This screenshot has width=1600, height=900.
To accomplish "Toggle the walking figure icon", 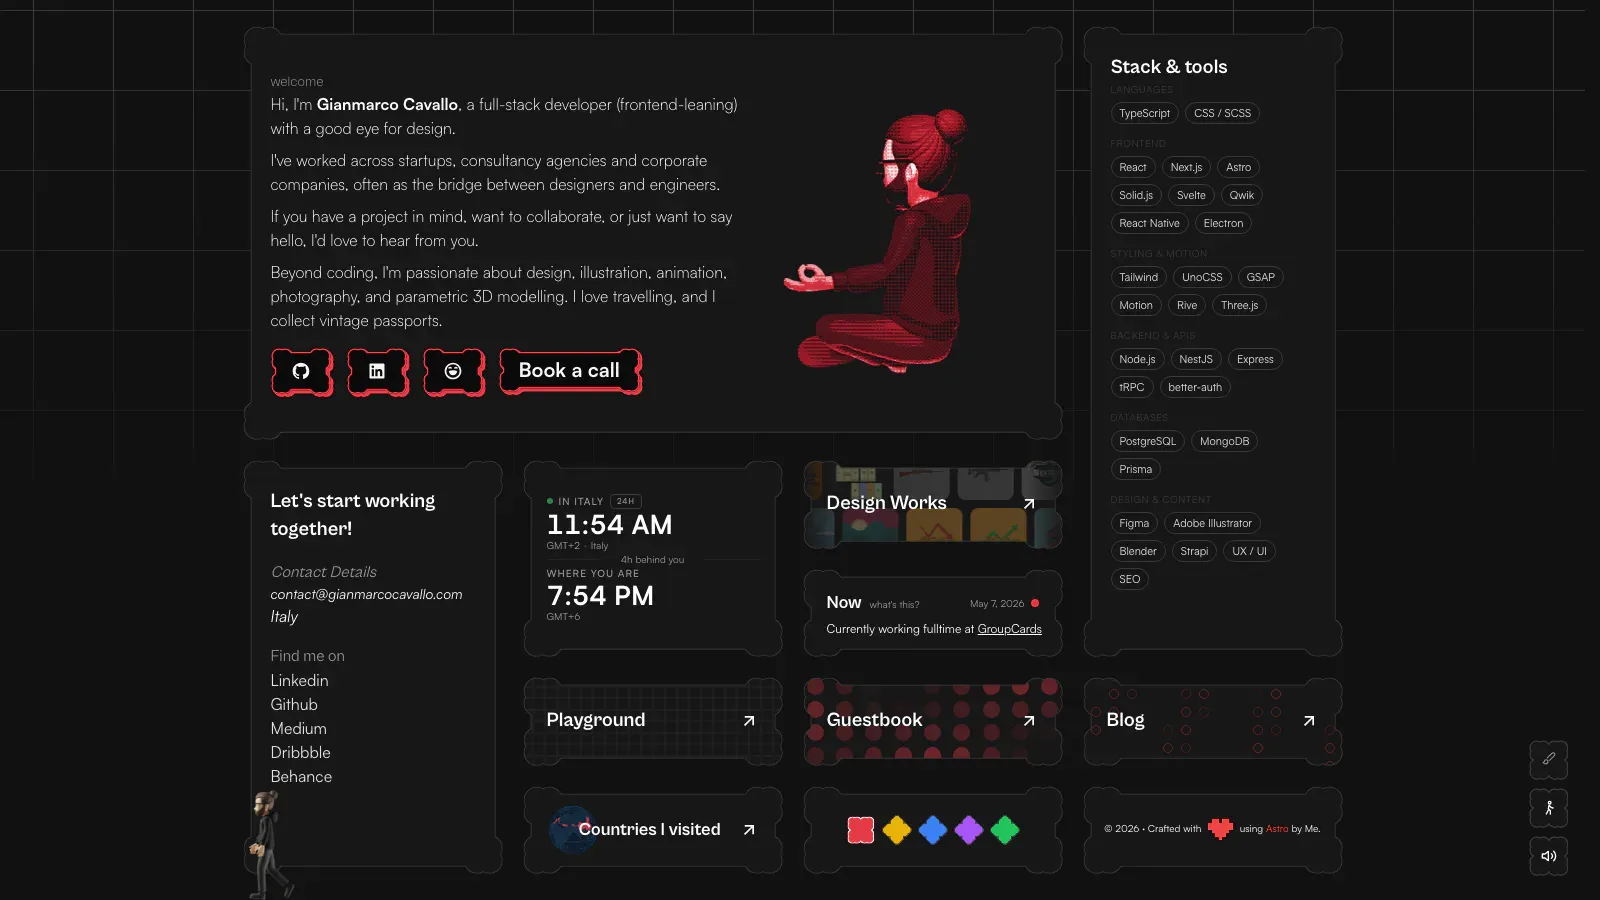I will click(x=1548, y=808).
